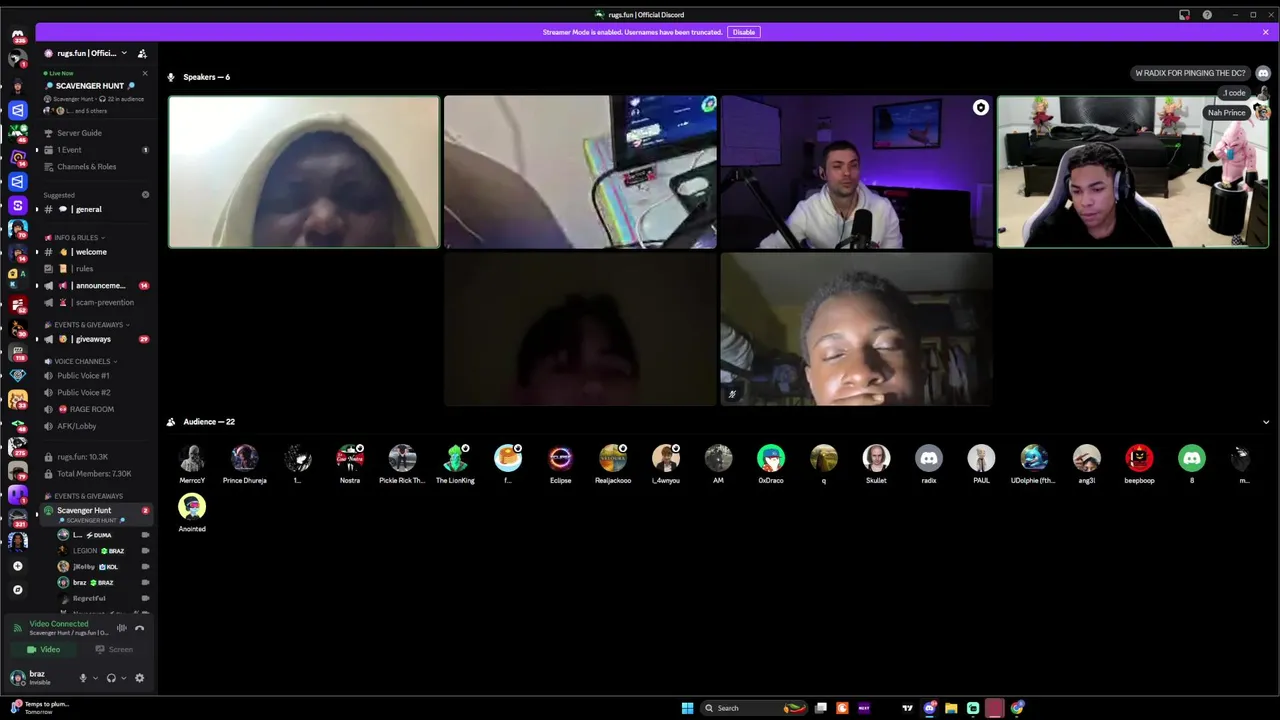Join Public Voice #2 channel
This screenshot has height=720, width=1280.
click(96, 392)
